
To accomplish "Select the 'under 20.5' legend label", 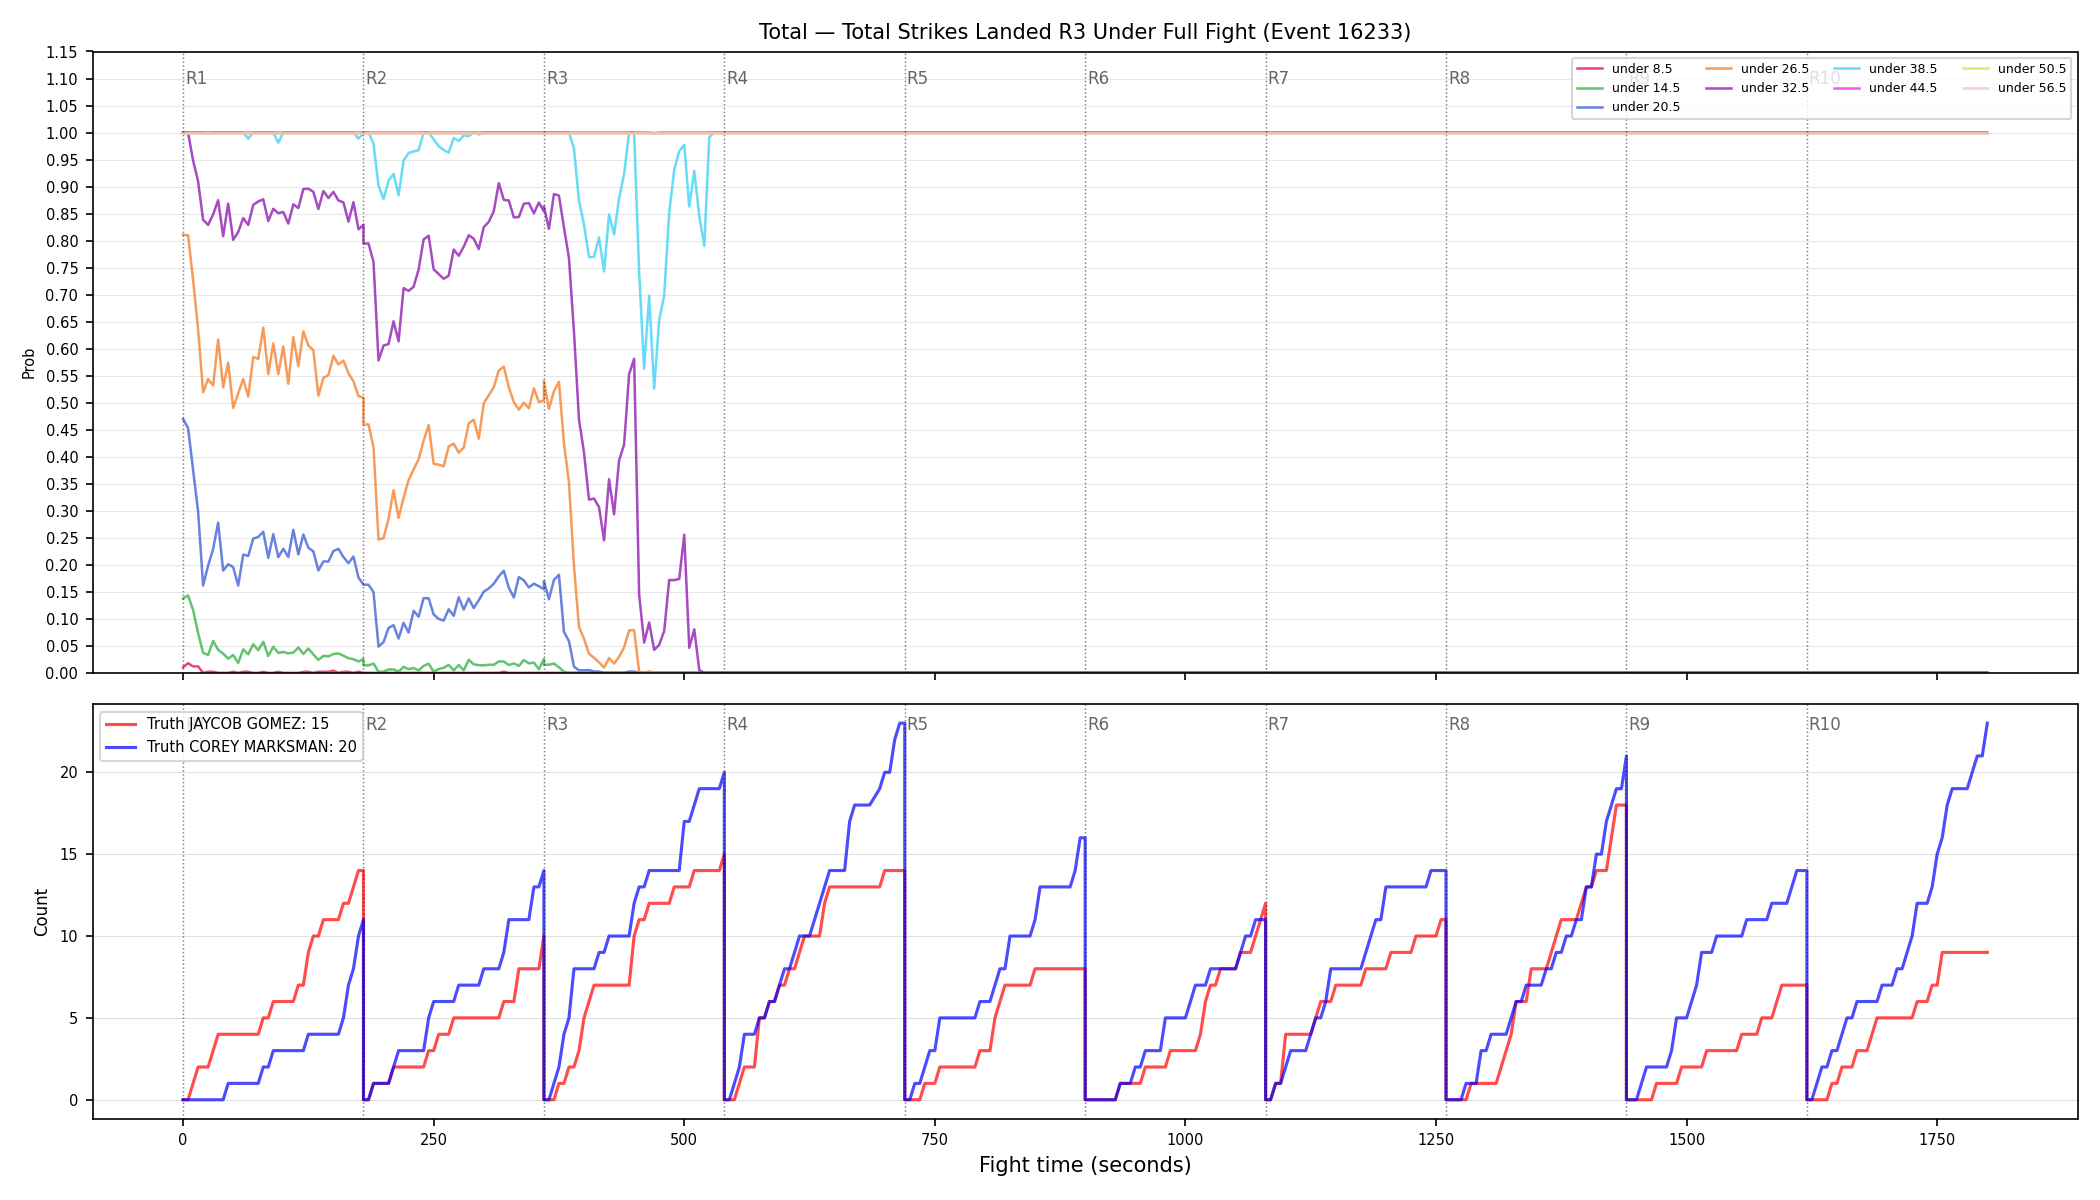I will 1645,107.
